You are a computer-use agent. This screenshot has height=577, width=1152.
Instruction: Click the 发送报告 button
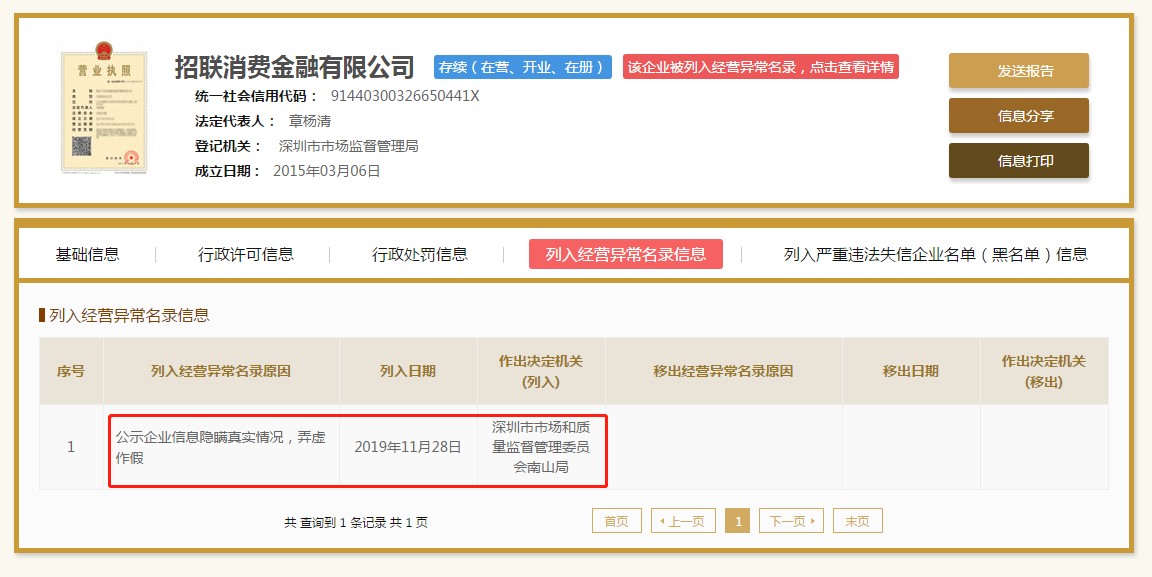tap(1018, 71)
